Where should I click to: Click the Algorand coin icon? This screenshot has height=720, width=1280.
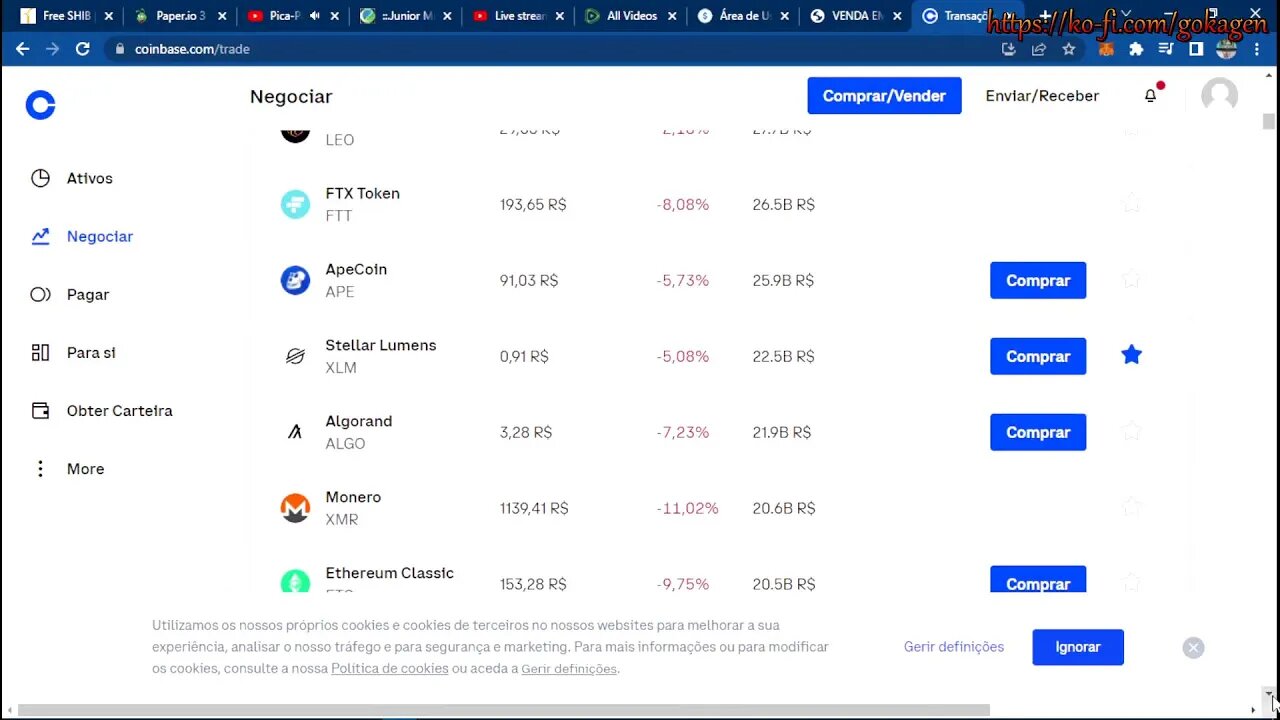[295, 432]
